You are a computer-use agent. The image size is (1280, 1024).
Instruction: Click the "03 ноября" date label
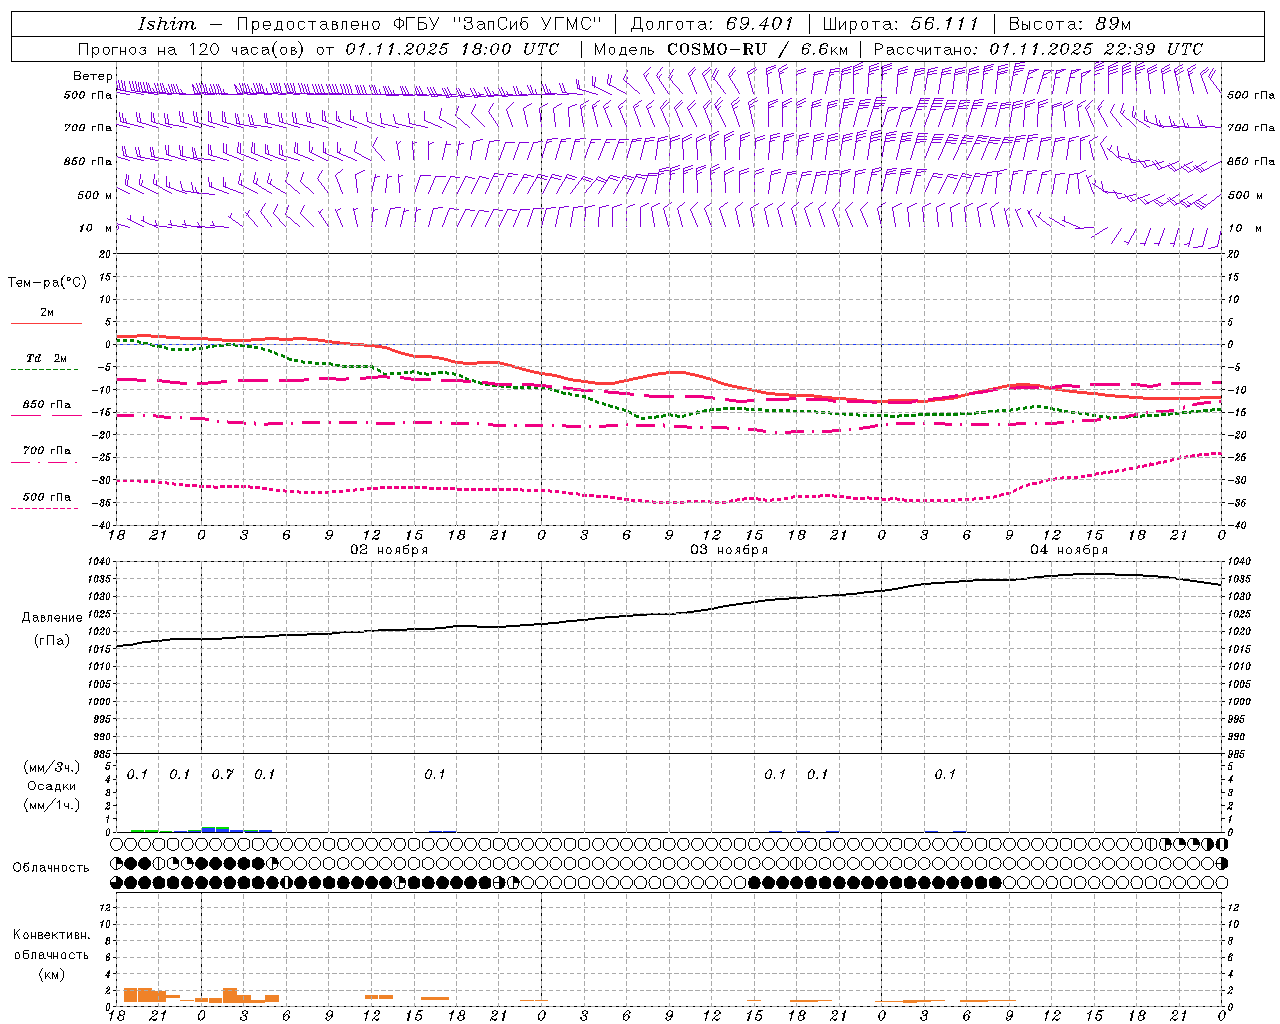(x=729, y=550)
